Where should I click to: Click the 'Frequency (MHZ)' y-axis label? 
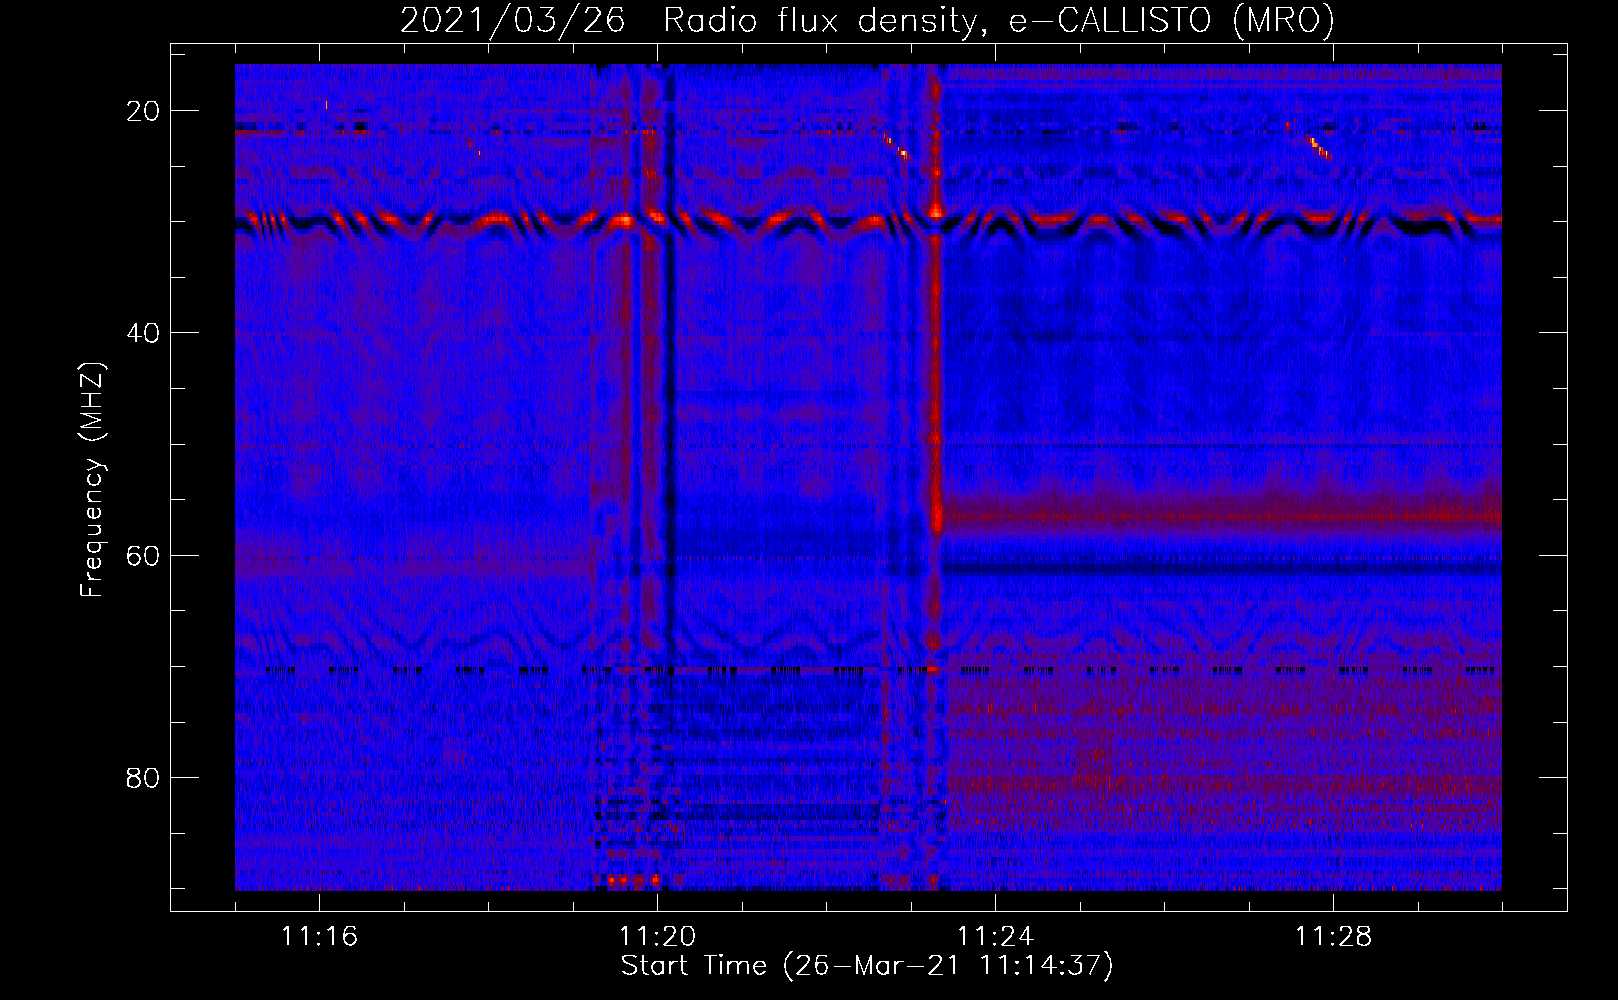[92, 480]
